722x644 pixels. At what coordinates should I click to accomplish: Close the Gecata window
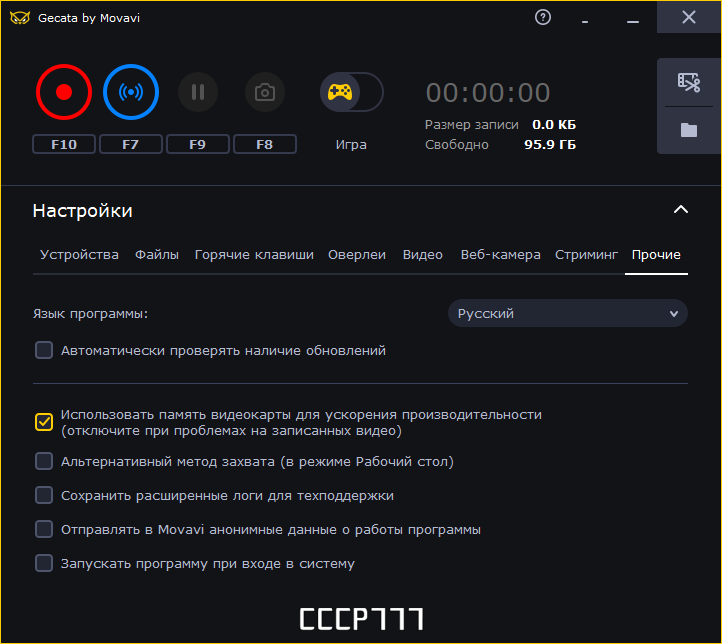click(x=689, y=17)
